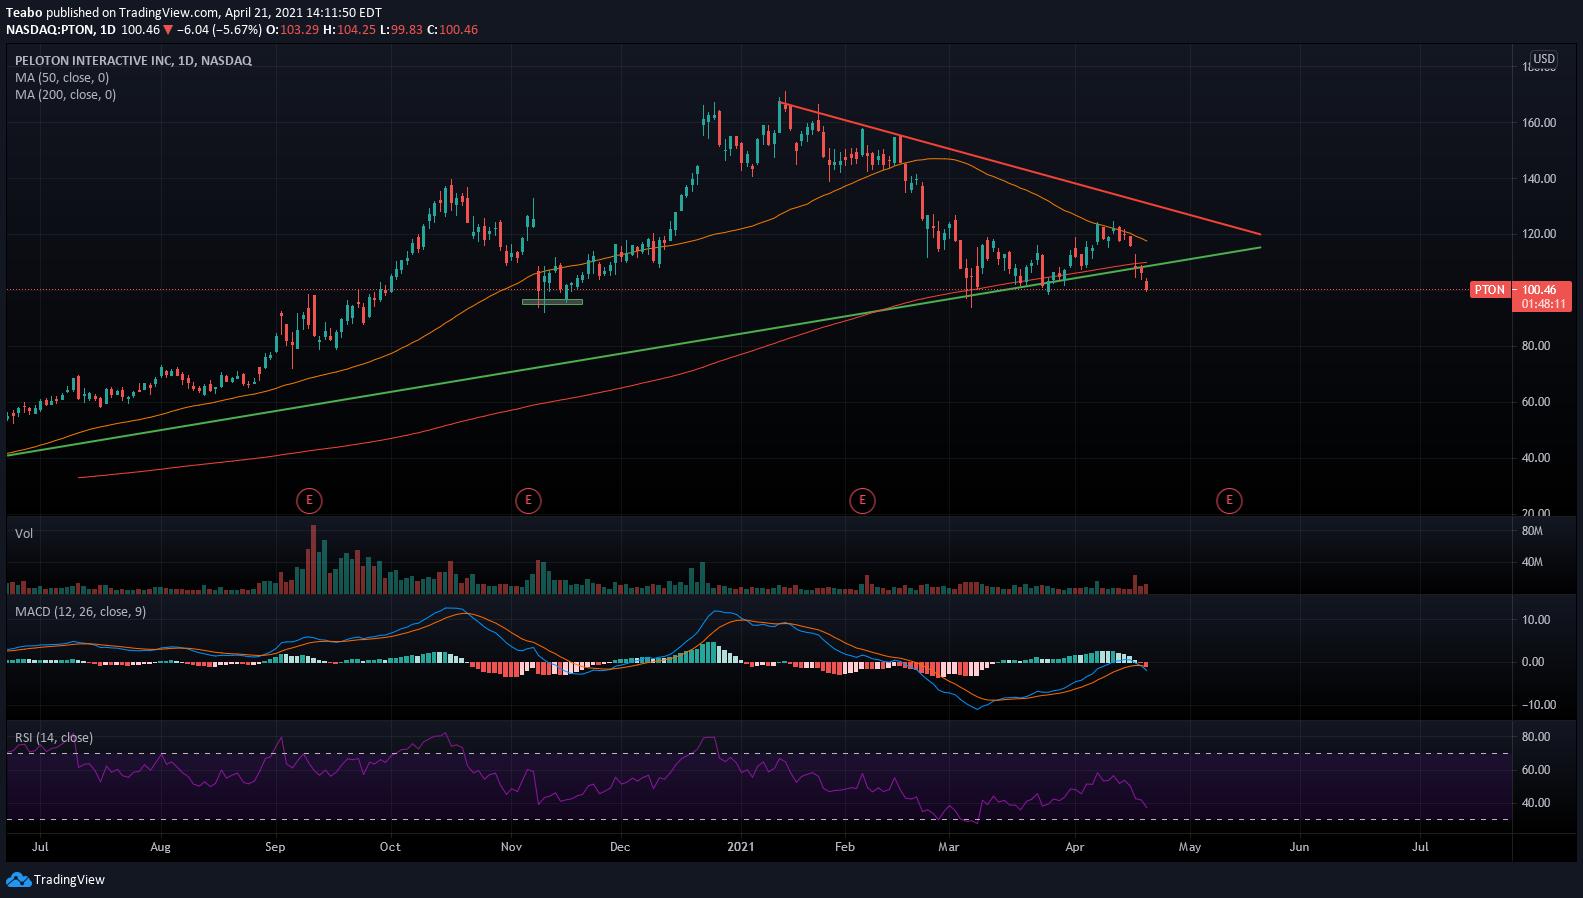Click the 160.00 price axis label
The height and width of the screenshot is (898, 1583).
(x=1539, y=123)
